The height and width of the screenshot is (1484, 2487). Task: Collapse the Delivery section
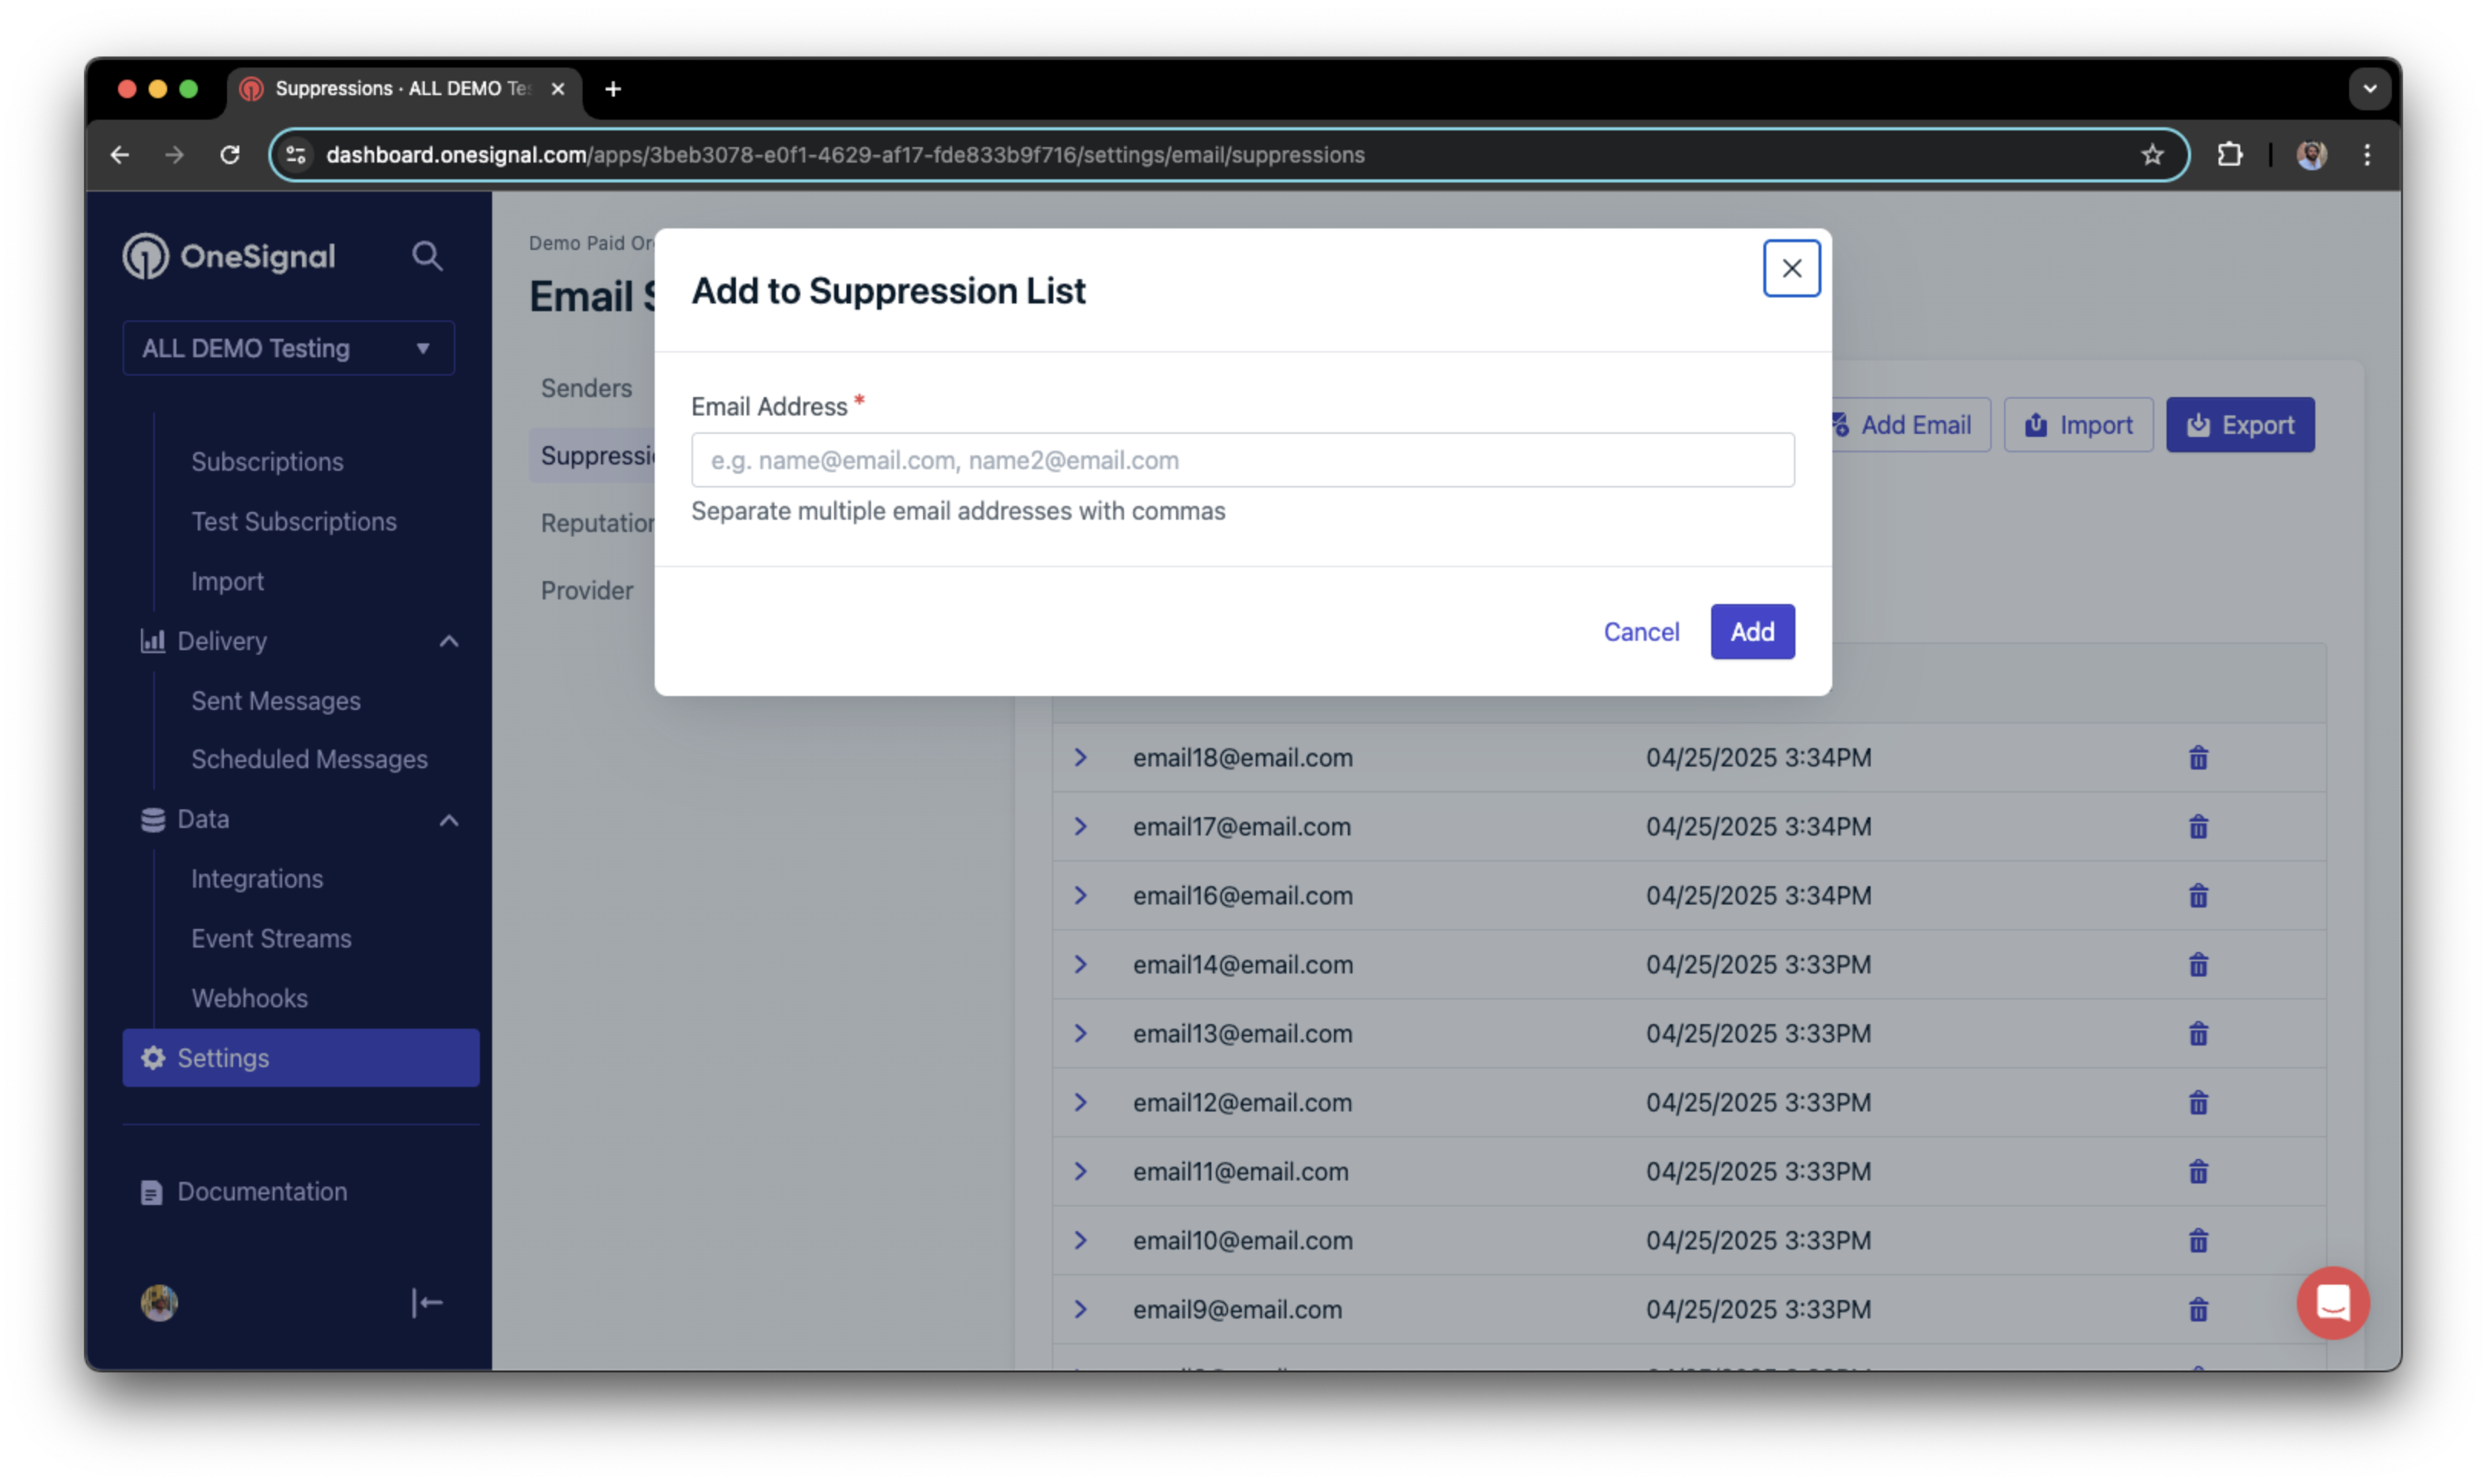point(449,641)
